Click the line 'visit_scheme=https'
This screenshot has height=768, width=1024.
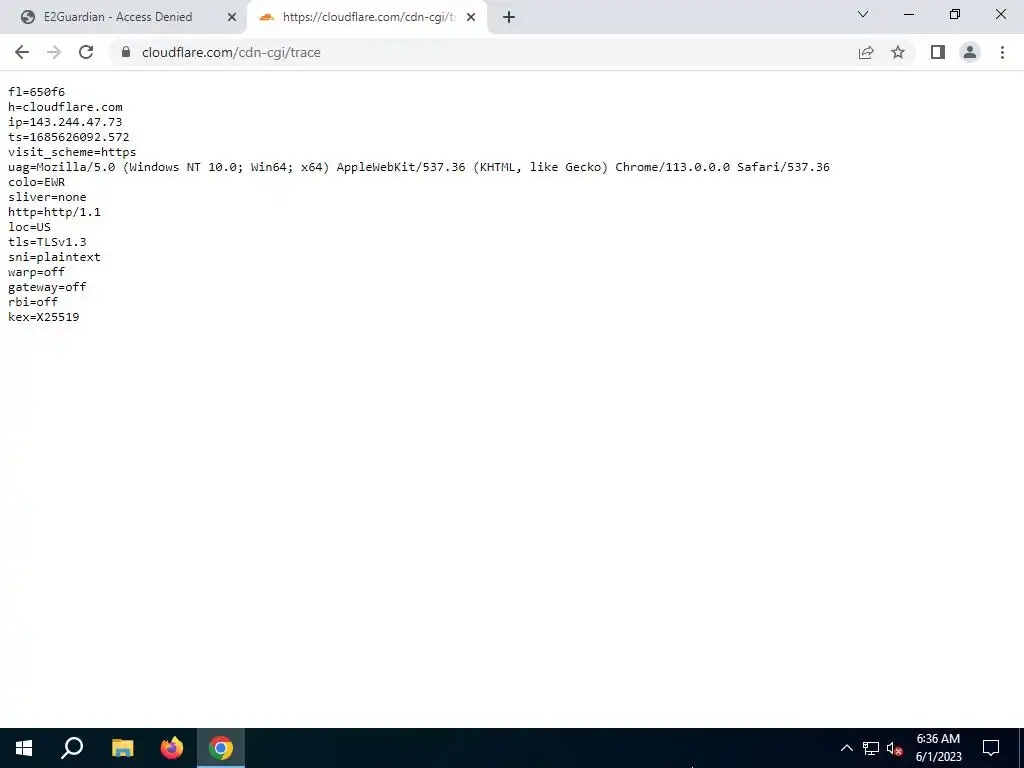coord(72,152)
